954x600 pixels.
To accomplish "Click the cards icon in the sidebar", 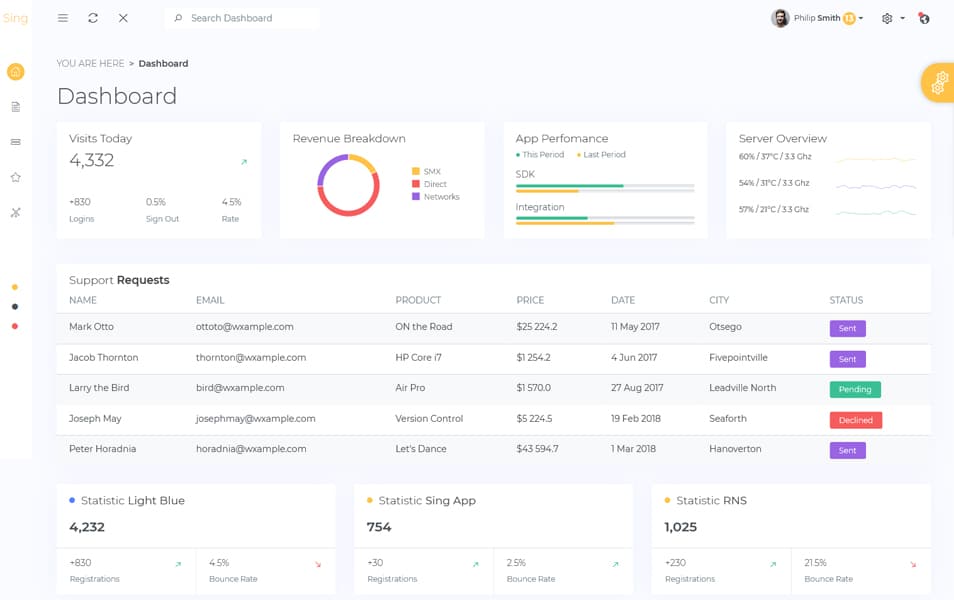I will pyautogui.click(x=14, y=141).
